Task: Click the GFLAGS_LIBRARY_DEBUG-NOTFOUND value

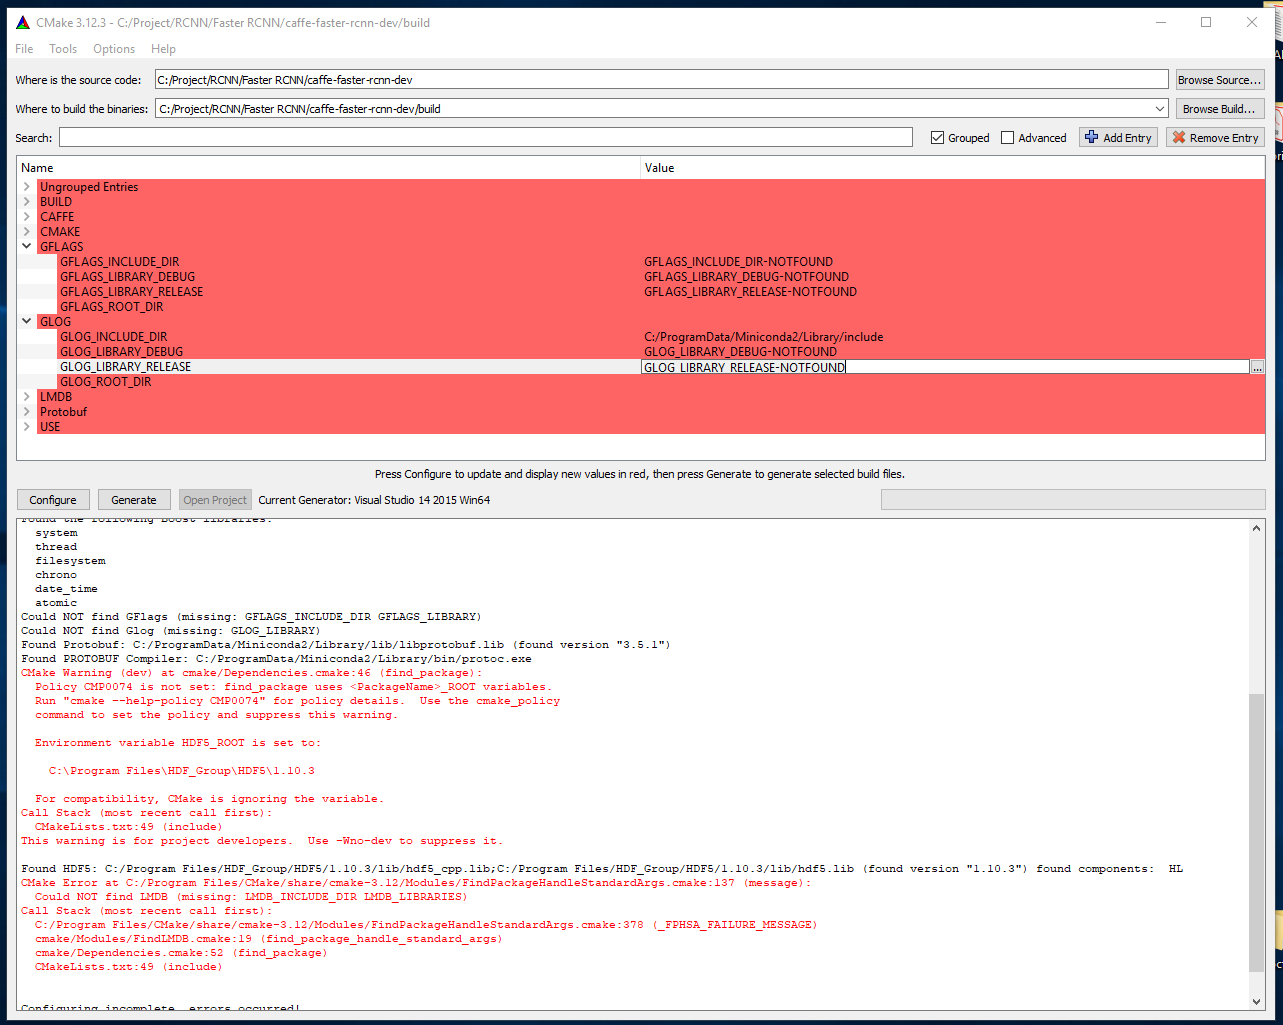Action: (747, 277)
